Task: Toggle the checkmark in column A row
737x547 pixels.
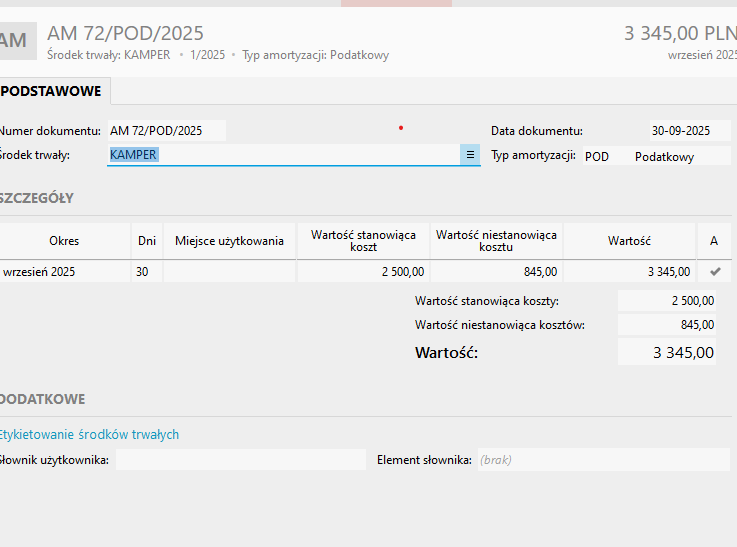Action: pyautogui.click(x=714, y=271)
